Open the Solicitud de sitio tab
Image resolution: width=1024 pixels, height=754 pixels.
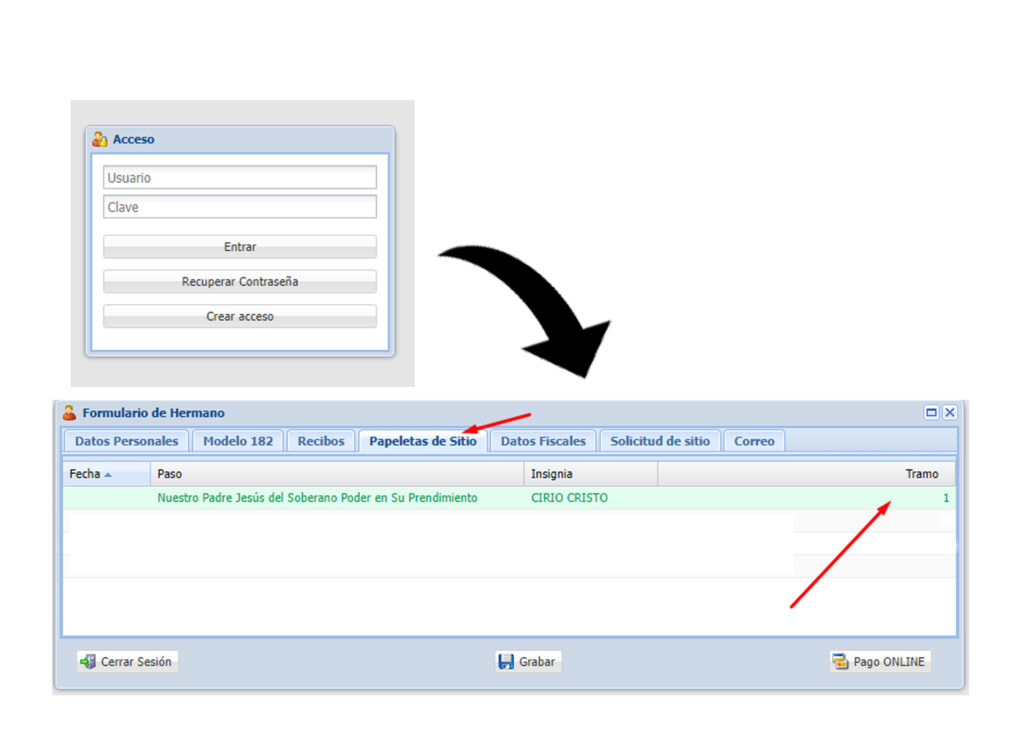click(x=660, y=441)
